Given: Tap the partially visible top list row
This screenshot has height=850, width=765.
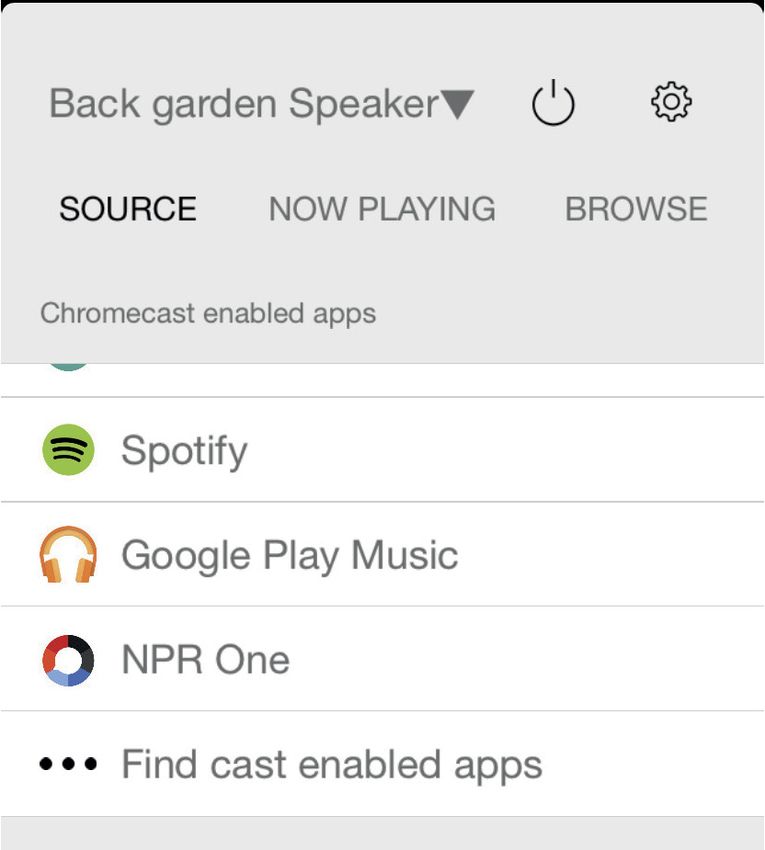Looking at the screenshot, I should coord(382,380).
